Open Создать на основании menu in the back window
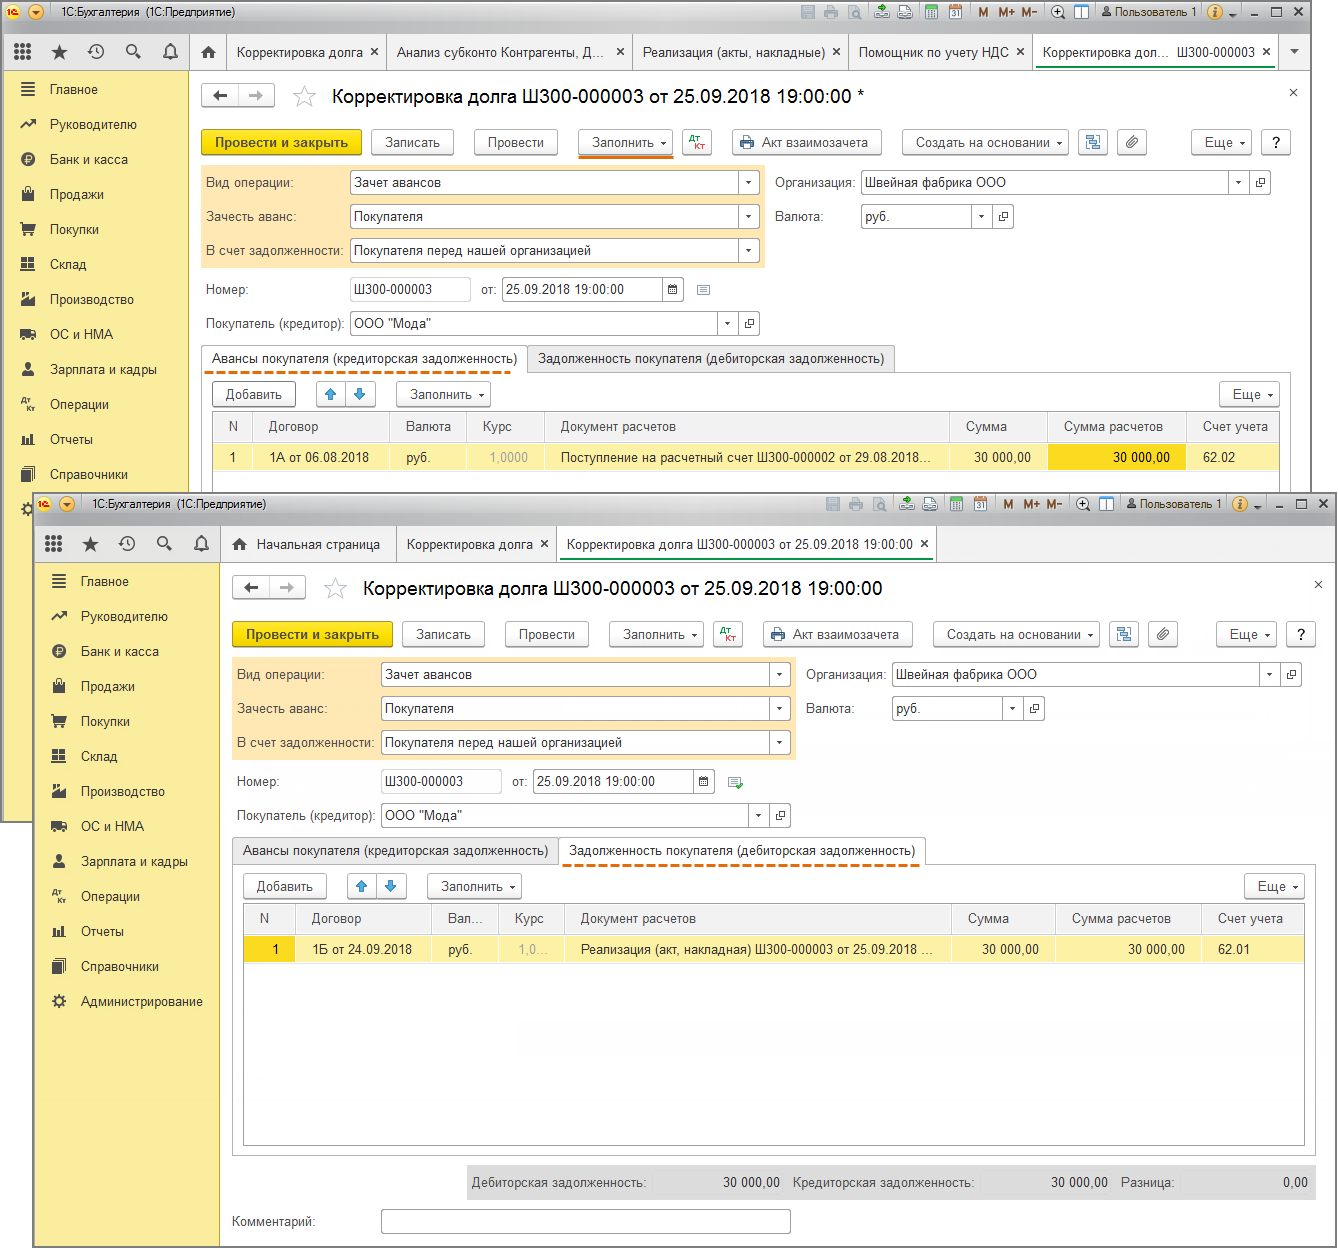1338x1249 pixels. tap(985, 143)
